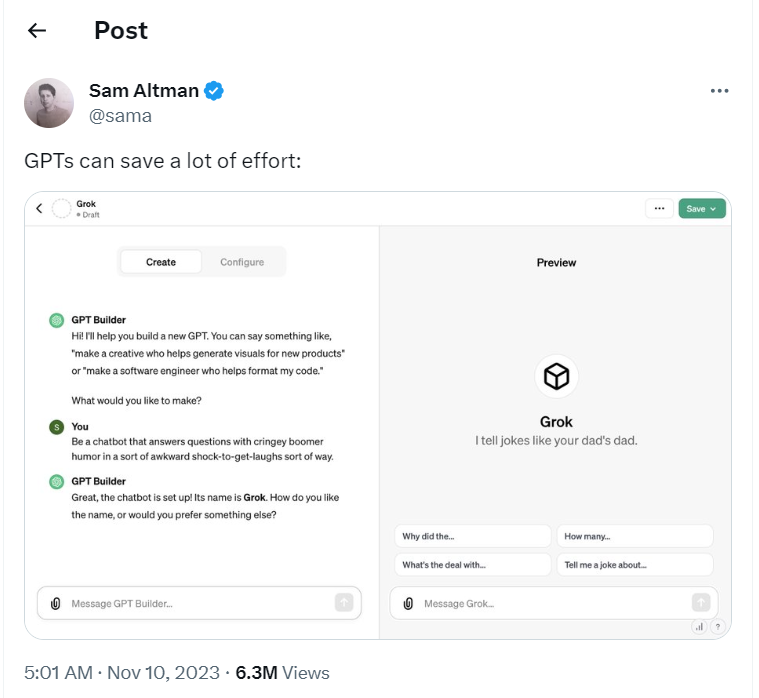Select the "Why did the..." starter prompt
Screen dimensions: 759x698
pos(472,536)
